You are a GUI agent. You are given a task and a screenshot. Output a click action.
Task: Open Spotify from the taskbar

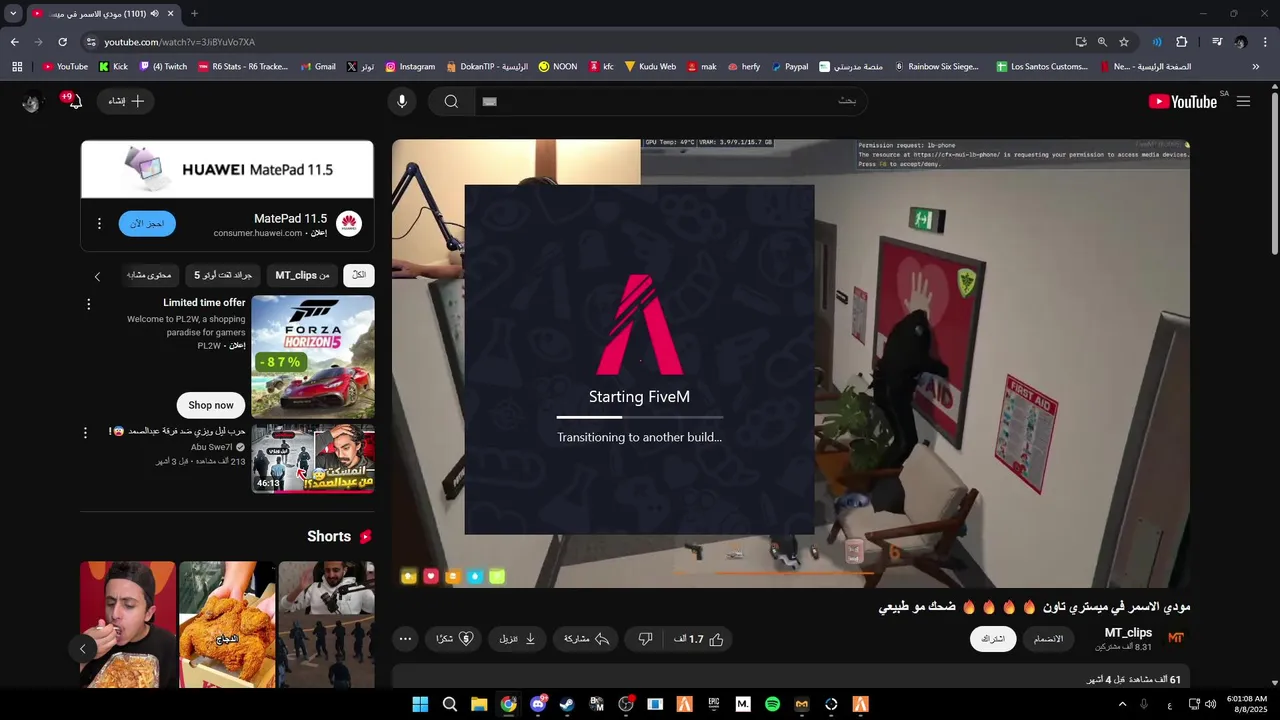772,704
